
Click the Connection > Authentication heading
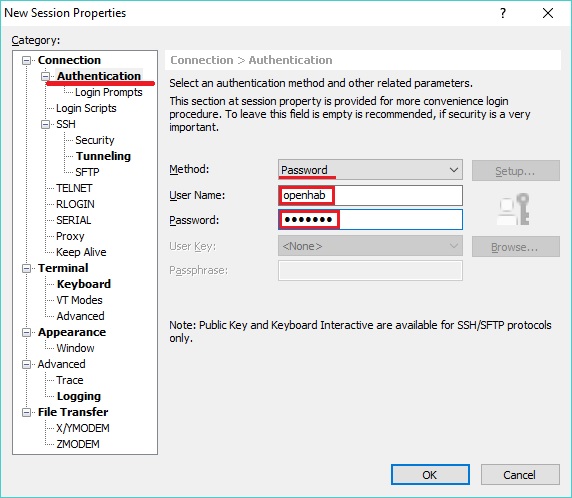pyautogui.click(x=251, y=60)
